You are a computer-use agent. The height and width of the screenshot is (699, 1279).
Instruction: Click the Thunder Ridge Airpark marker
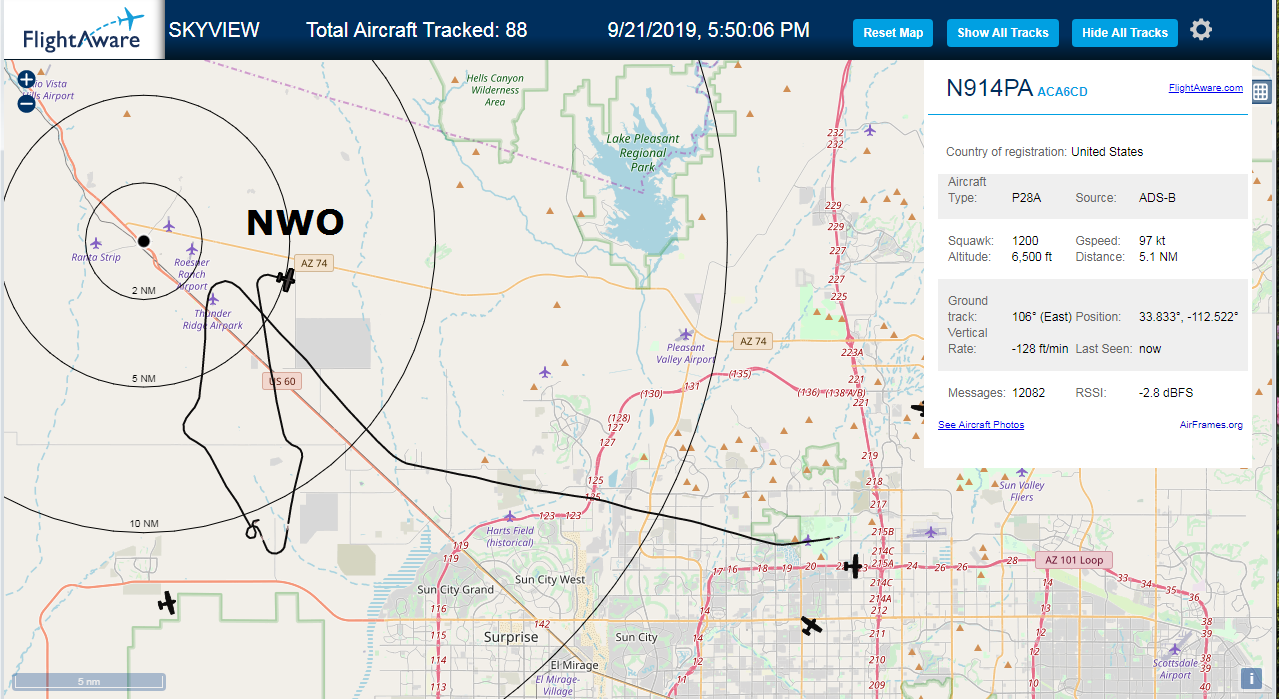(x=212, y=299)
